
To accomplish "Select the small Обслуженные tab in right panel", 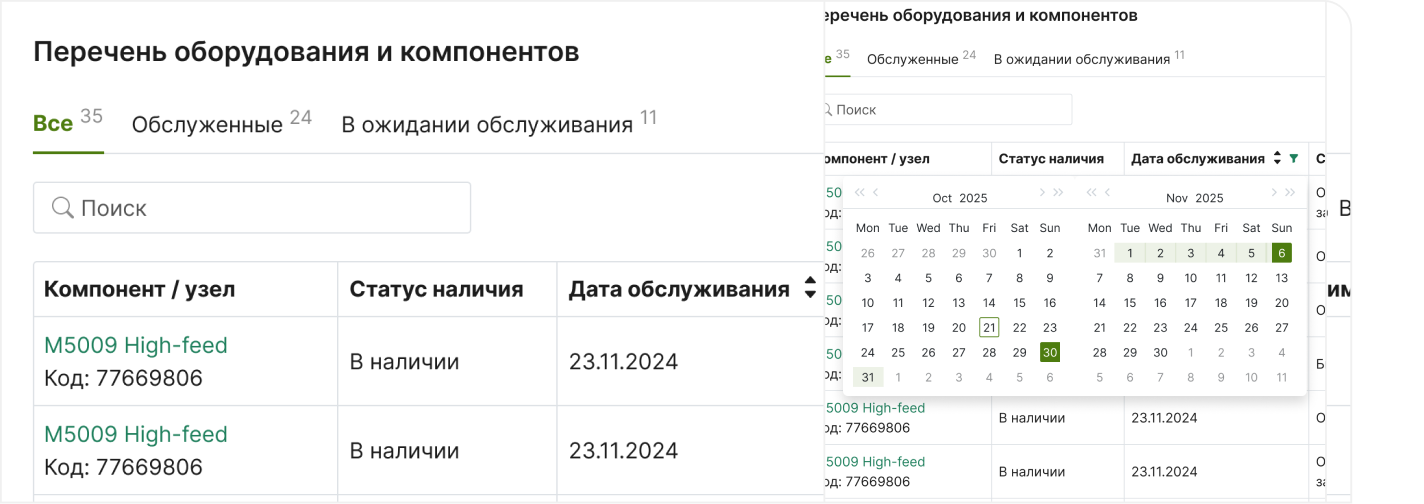I will coord(912,59).
